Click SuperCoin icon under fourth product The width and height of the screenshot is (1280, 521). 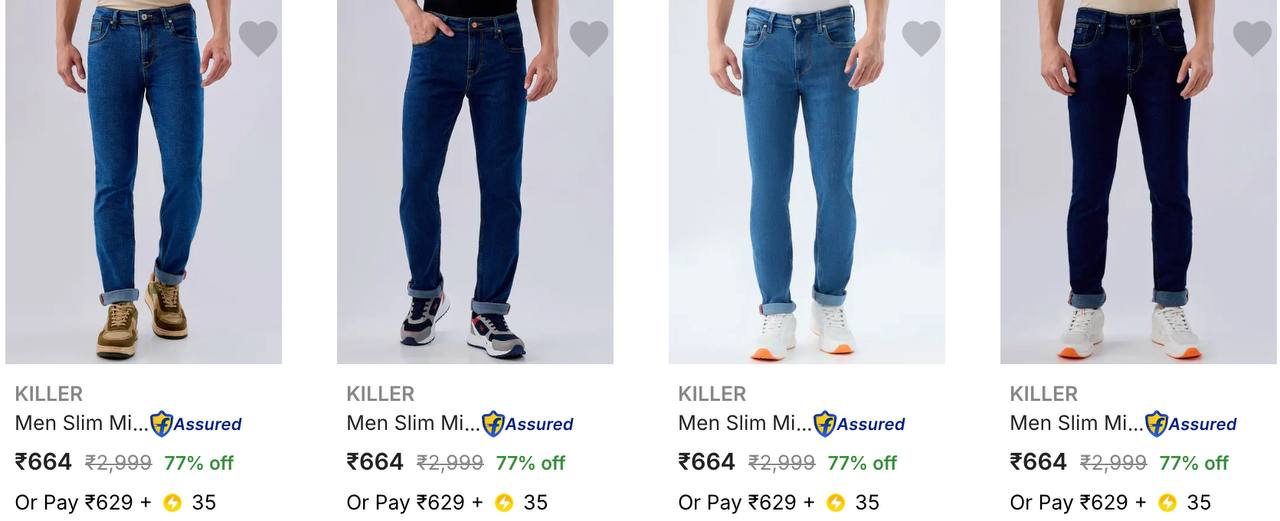[x=1167, y=502]
